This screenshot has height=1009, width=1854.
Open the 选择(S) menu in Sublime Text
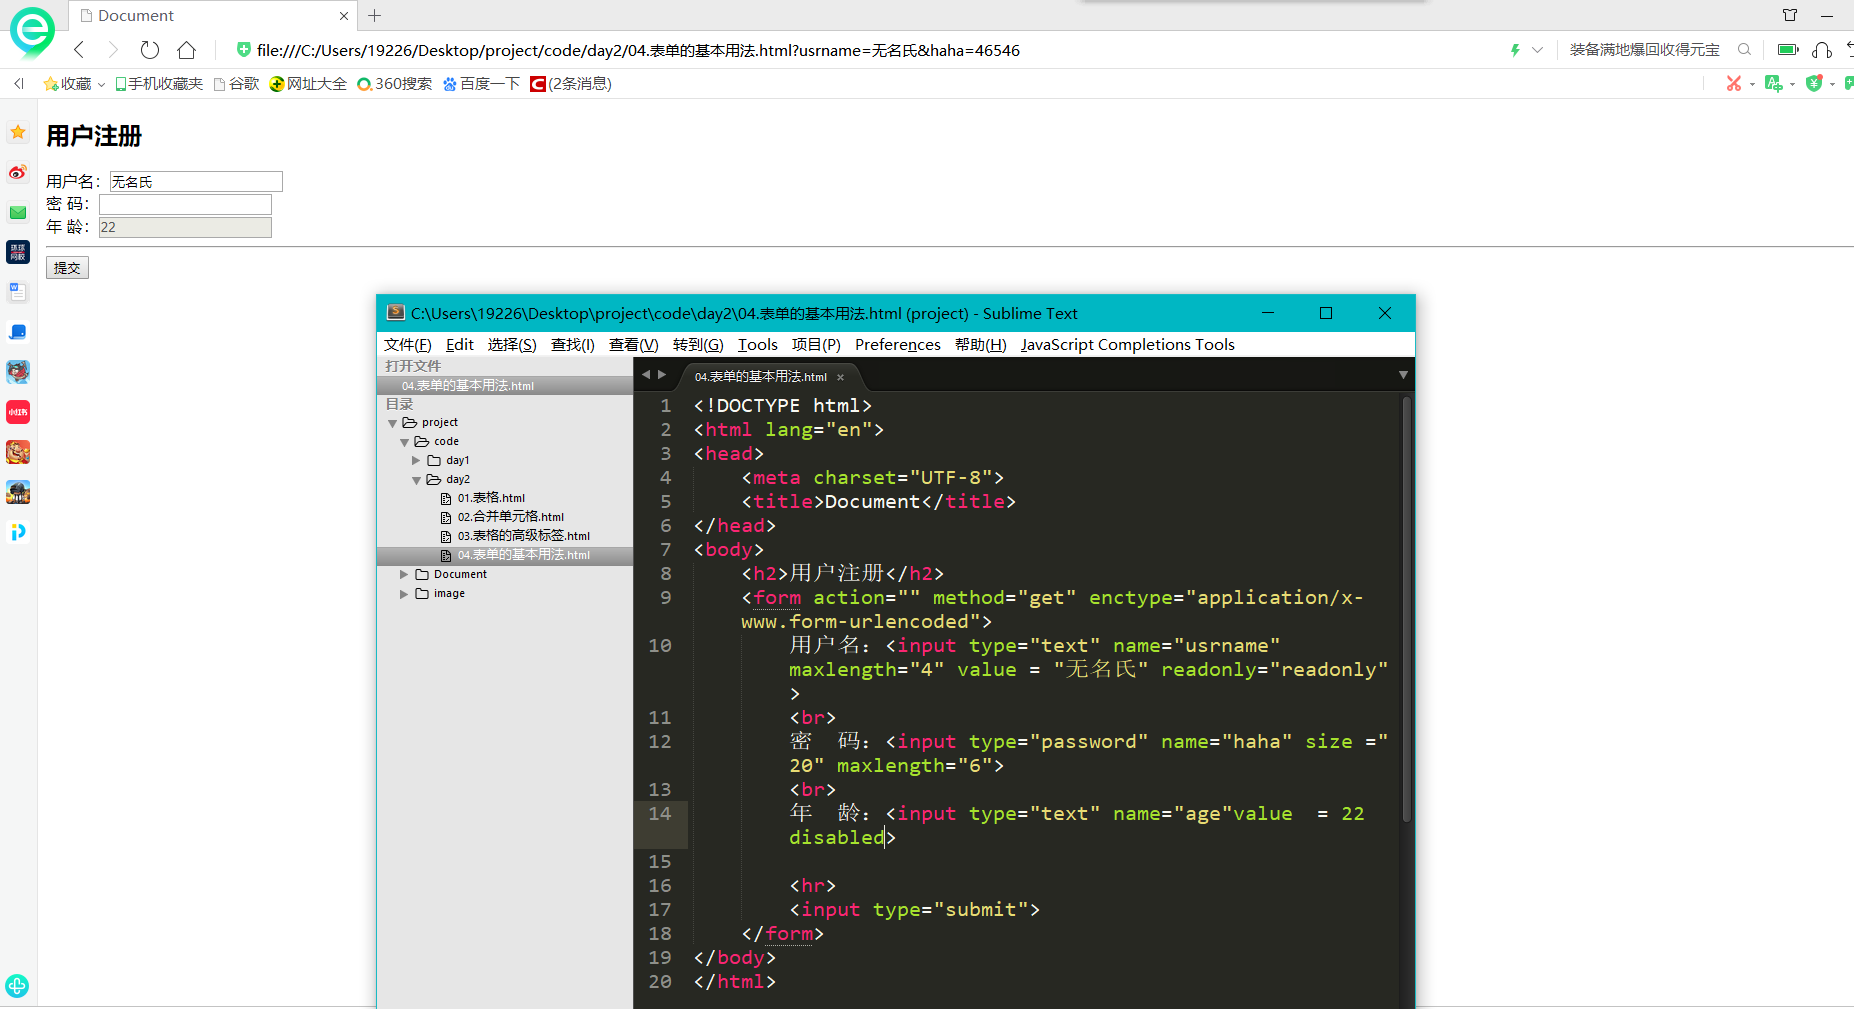tap(512, 345)
